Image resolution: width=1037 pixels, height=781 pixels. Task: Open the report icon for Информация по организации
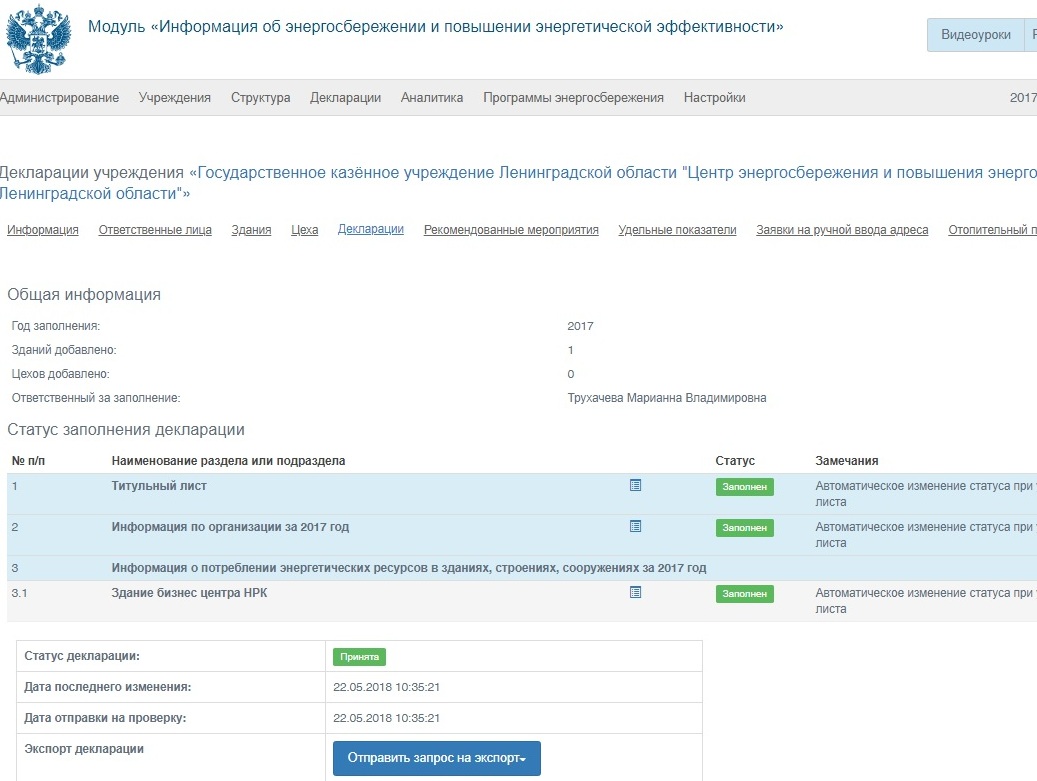[633, 527]
